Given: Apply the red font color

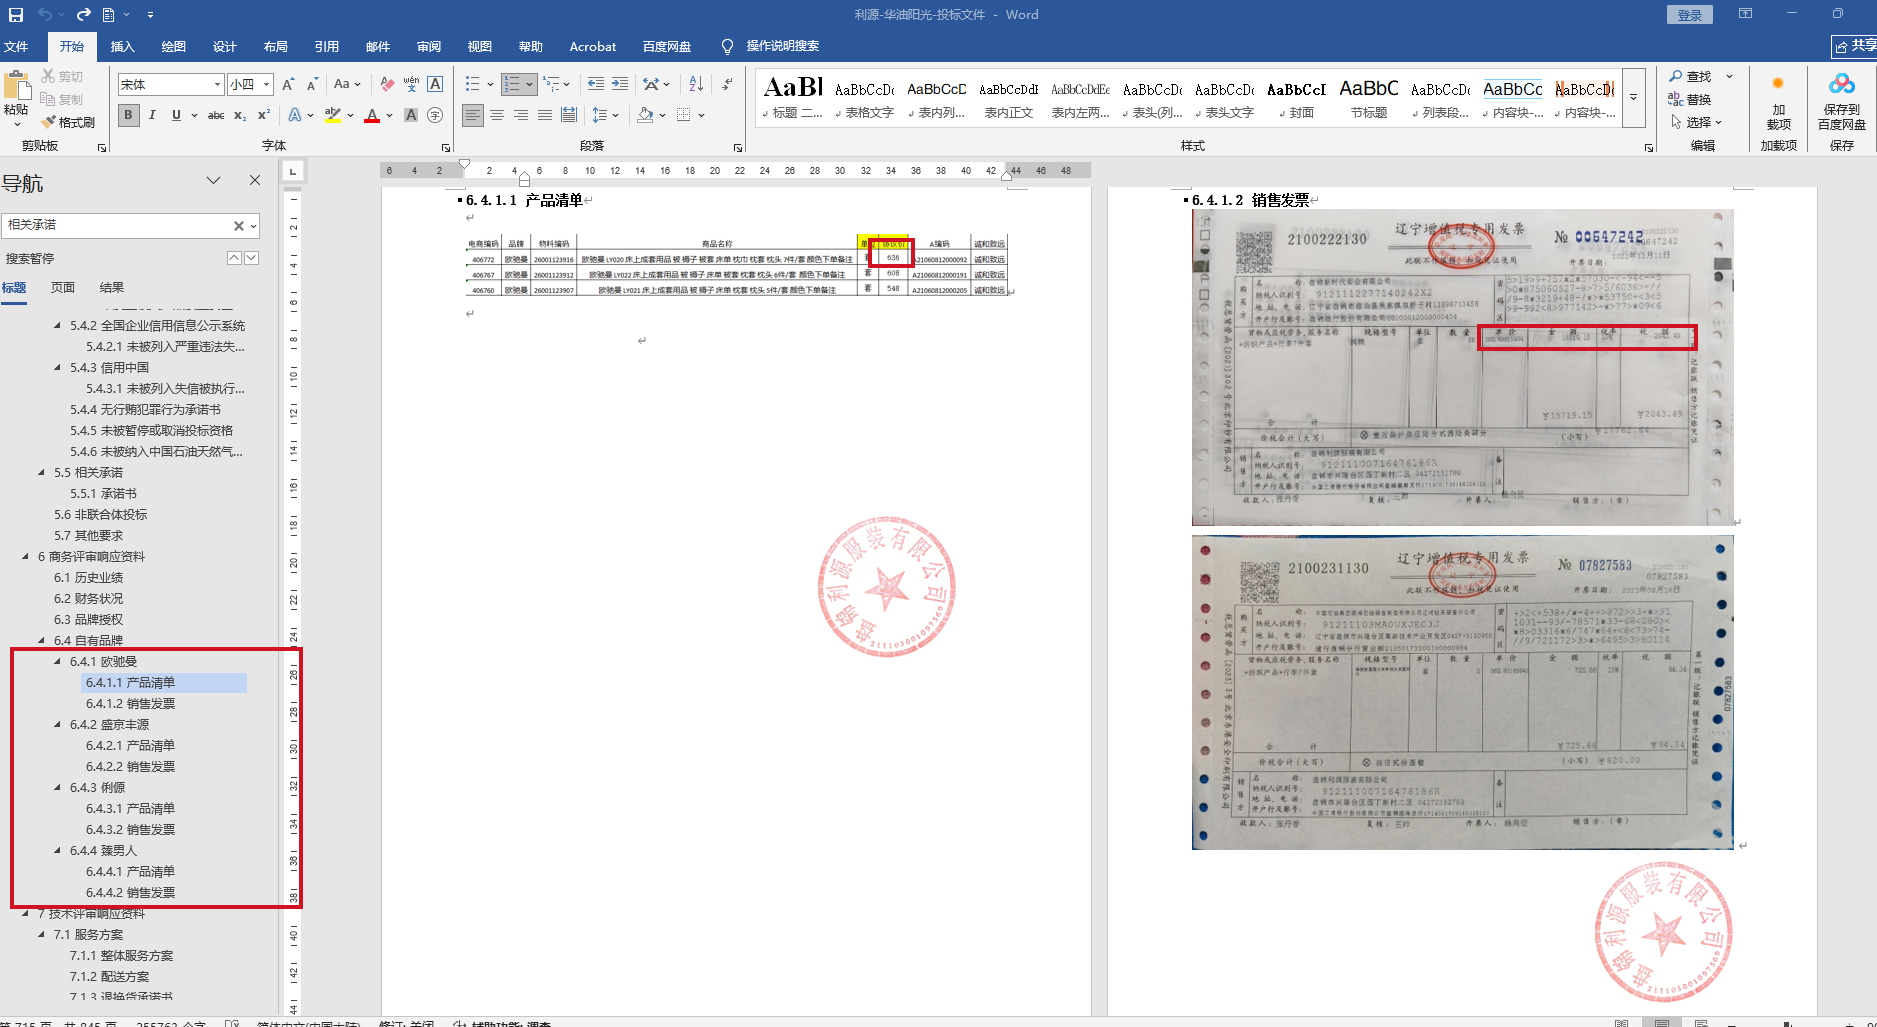Looking at the screenshot, I should point(372,115).
